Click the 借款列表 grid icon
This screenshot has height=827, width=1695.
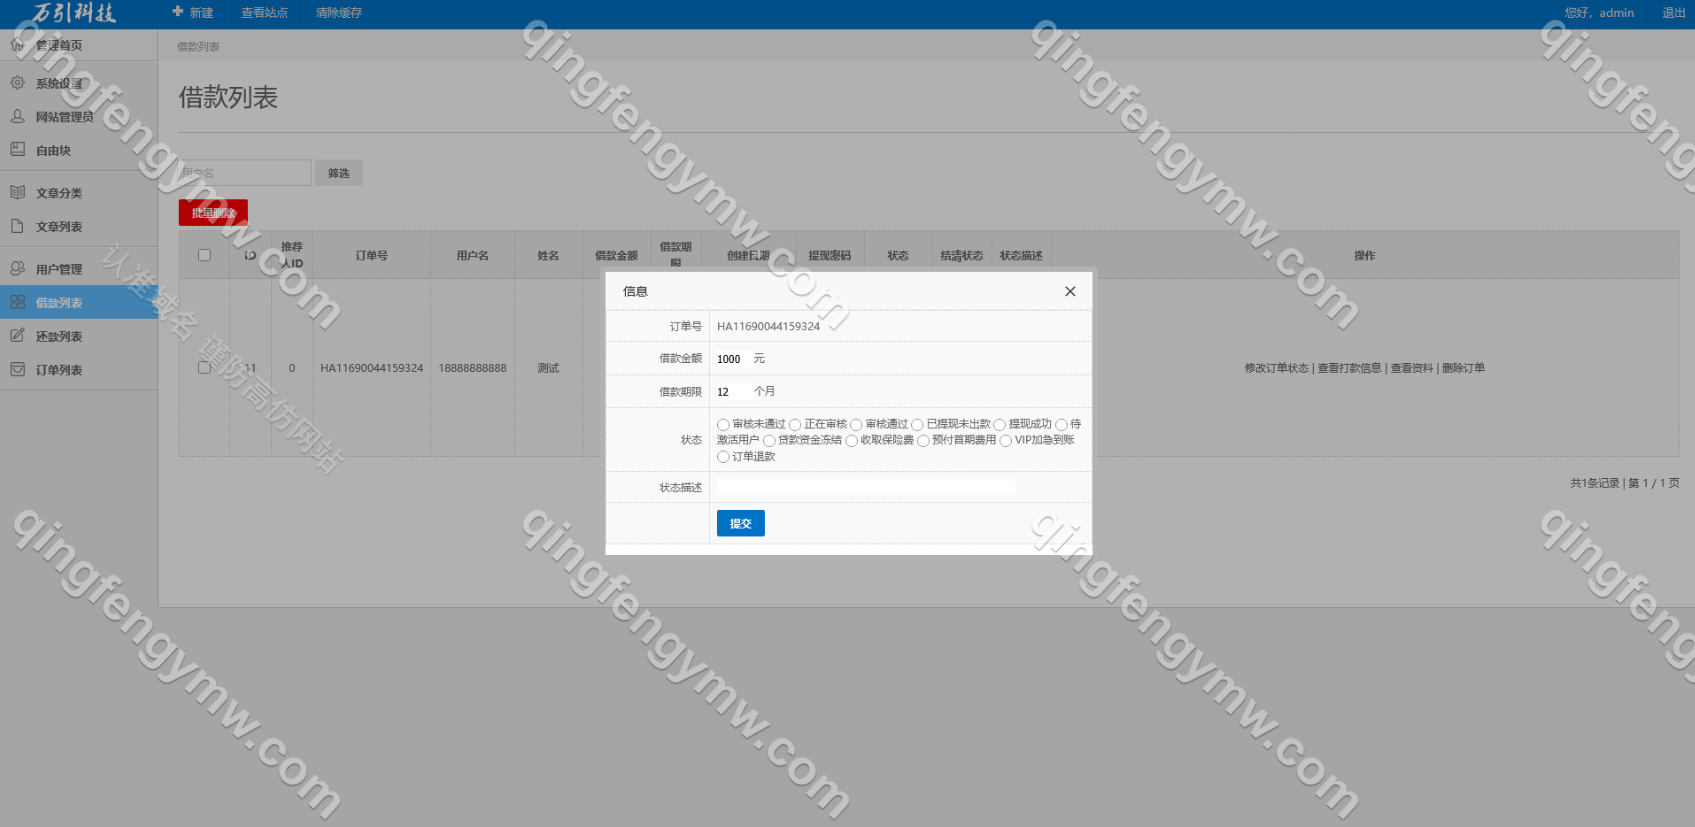pyautogui.click(x=17, y=302)
